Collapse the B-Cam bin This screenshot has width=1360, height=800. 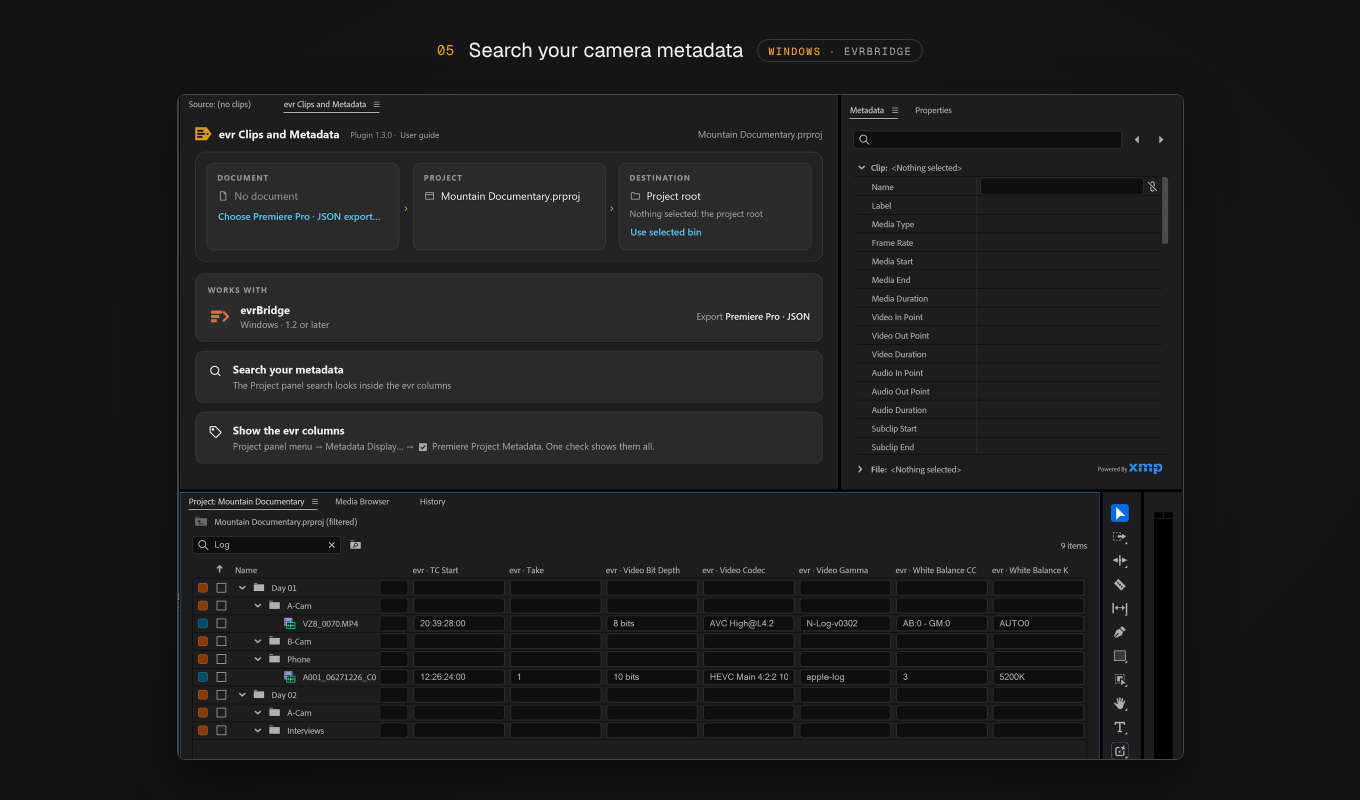pyautogui.click(x=258, y=641)
